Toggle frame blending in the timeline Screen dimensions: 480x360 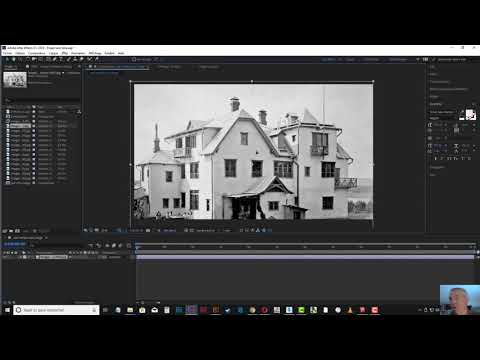114,245
